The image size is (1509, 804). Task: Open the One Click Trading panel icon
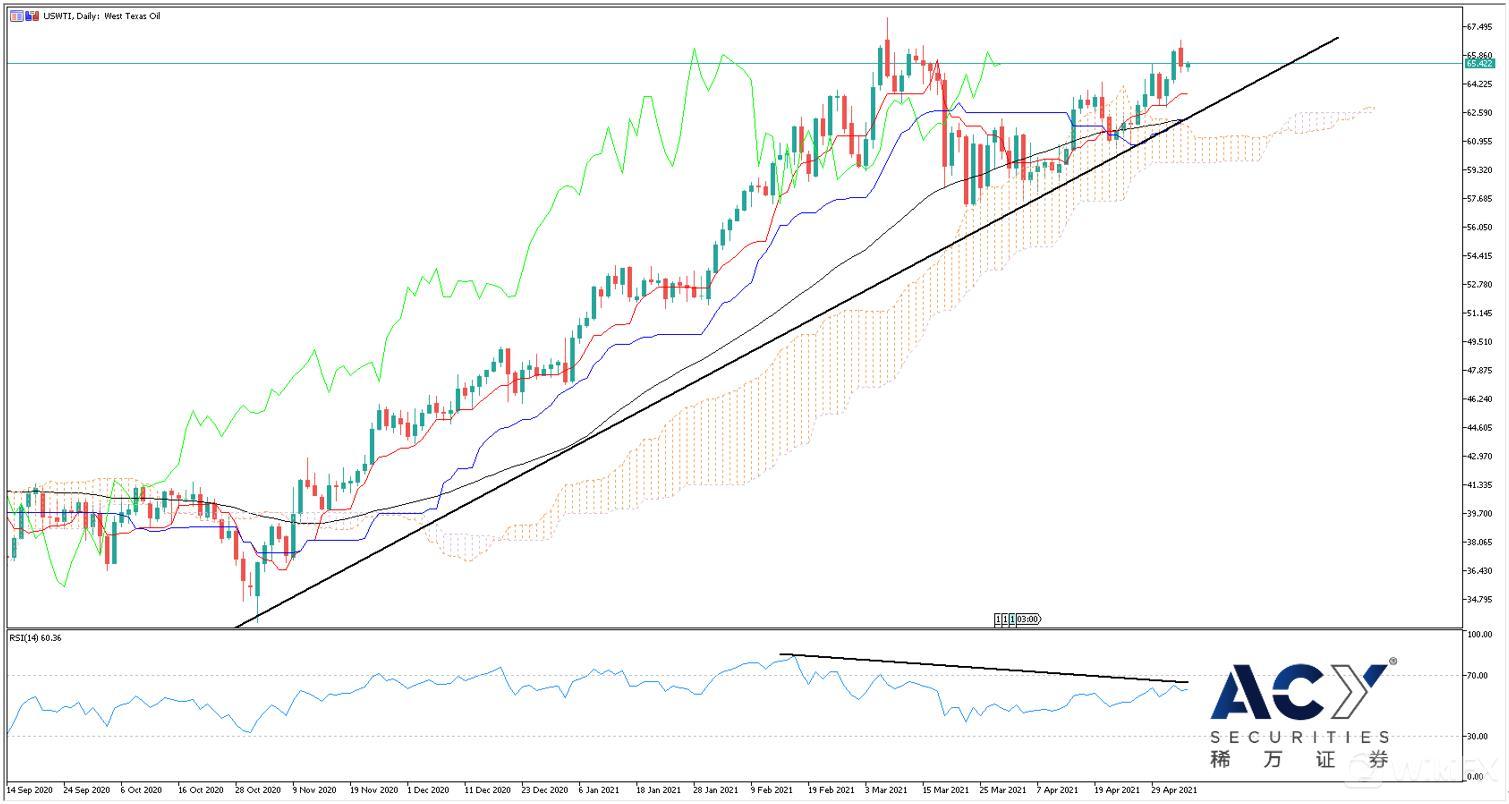(17, 16)
